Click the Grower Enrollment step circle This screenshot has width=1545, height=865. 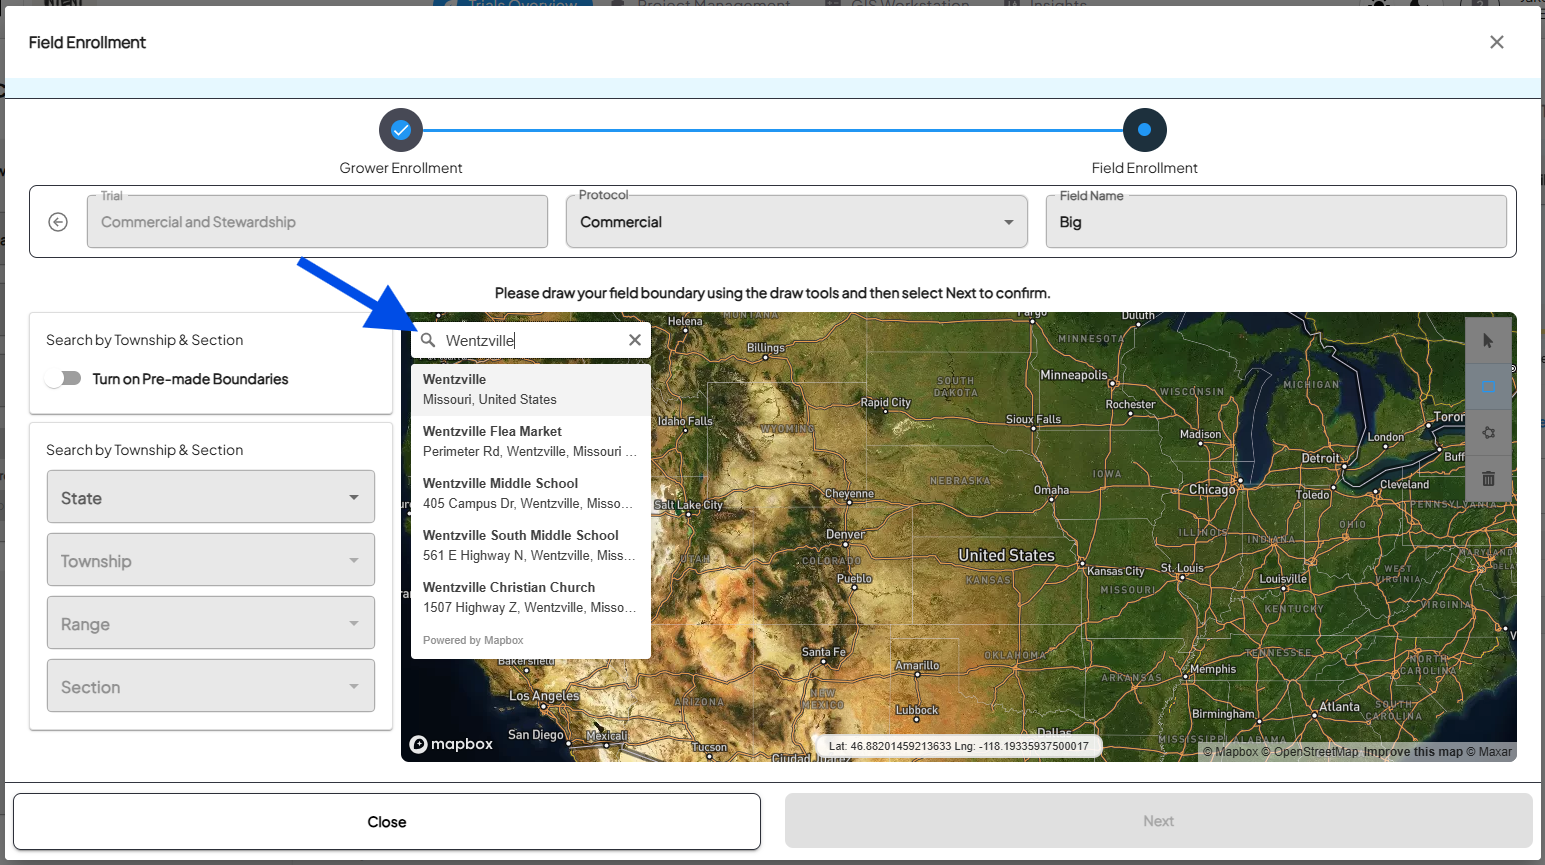click(401, 130)
